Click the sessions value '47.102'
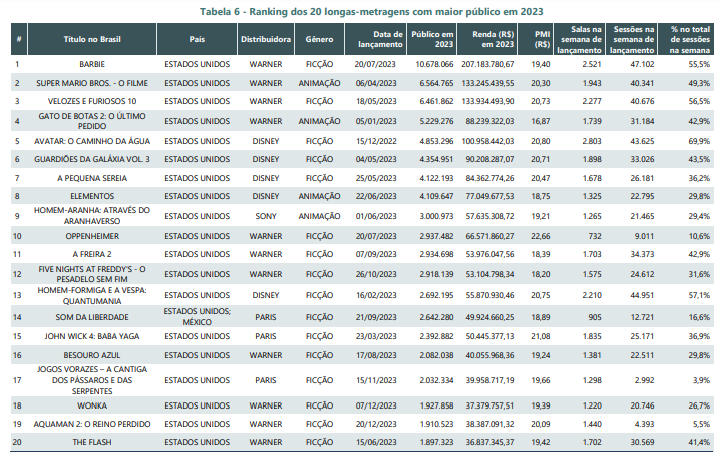This screenshot has height=465, width=723. (x=642, y=64)
